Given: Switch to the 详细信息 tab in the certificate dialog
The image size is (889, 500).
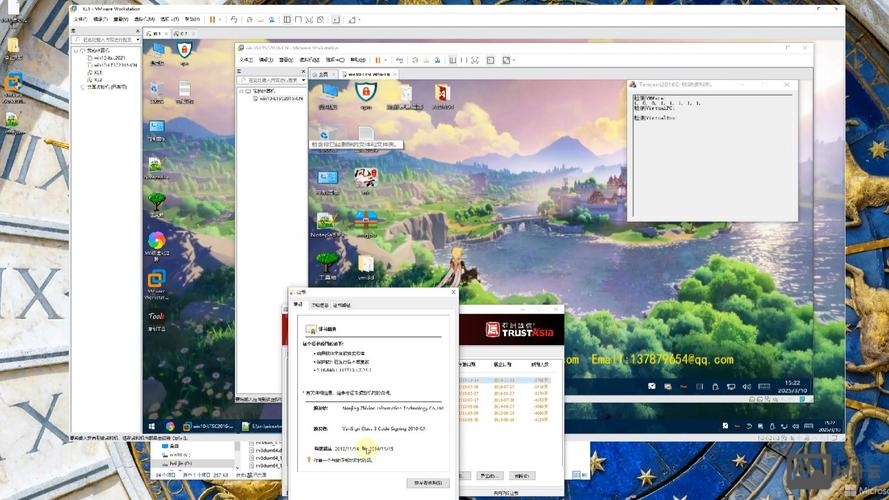Looking at the screenshot, I should click(x=320, y=305).
